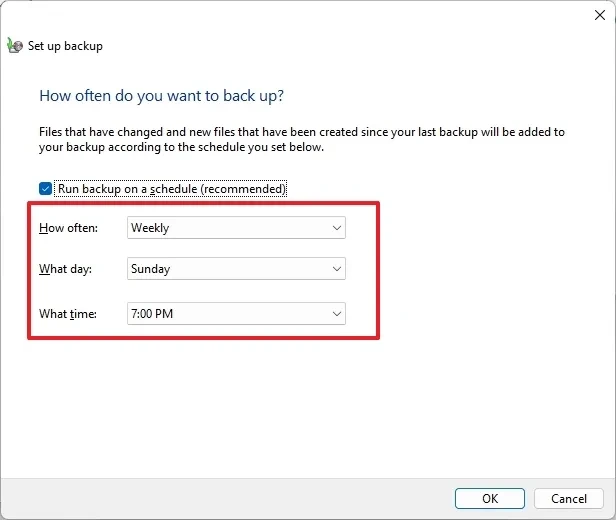Click the 'Run backup on a schedule (recommended)' label
The width and height of the screenshot is (616, 520).
click(x=172, y=188)
